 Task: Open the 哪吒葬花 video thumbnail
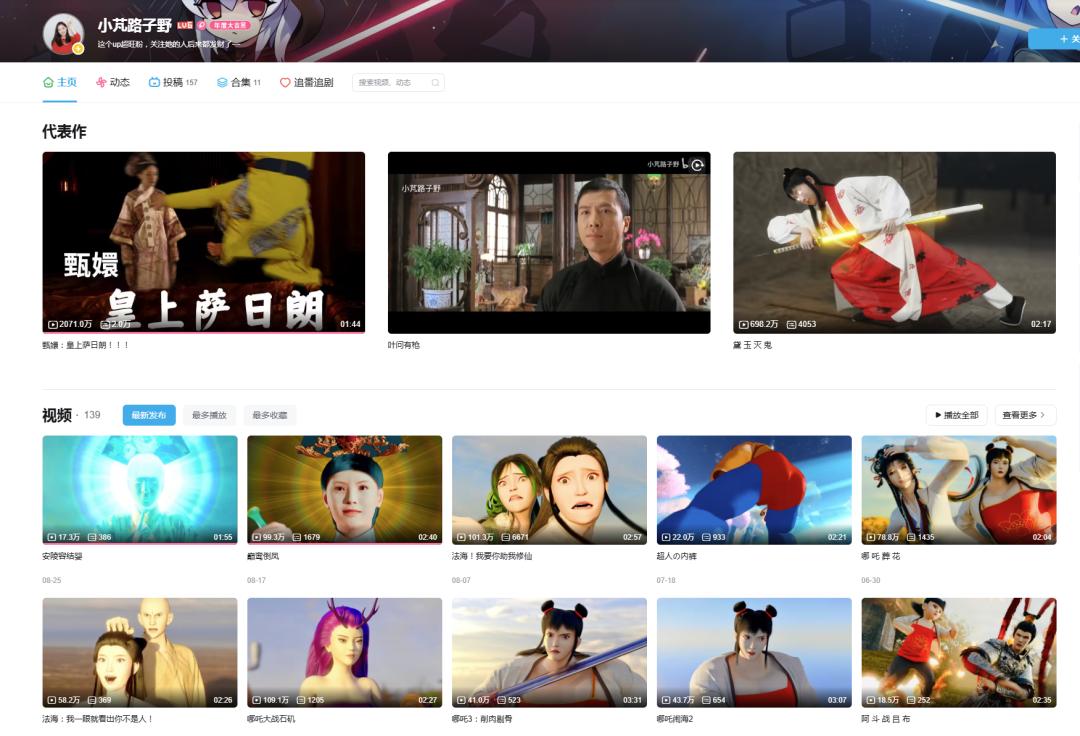(x=959, y=490)
